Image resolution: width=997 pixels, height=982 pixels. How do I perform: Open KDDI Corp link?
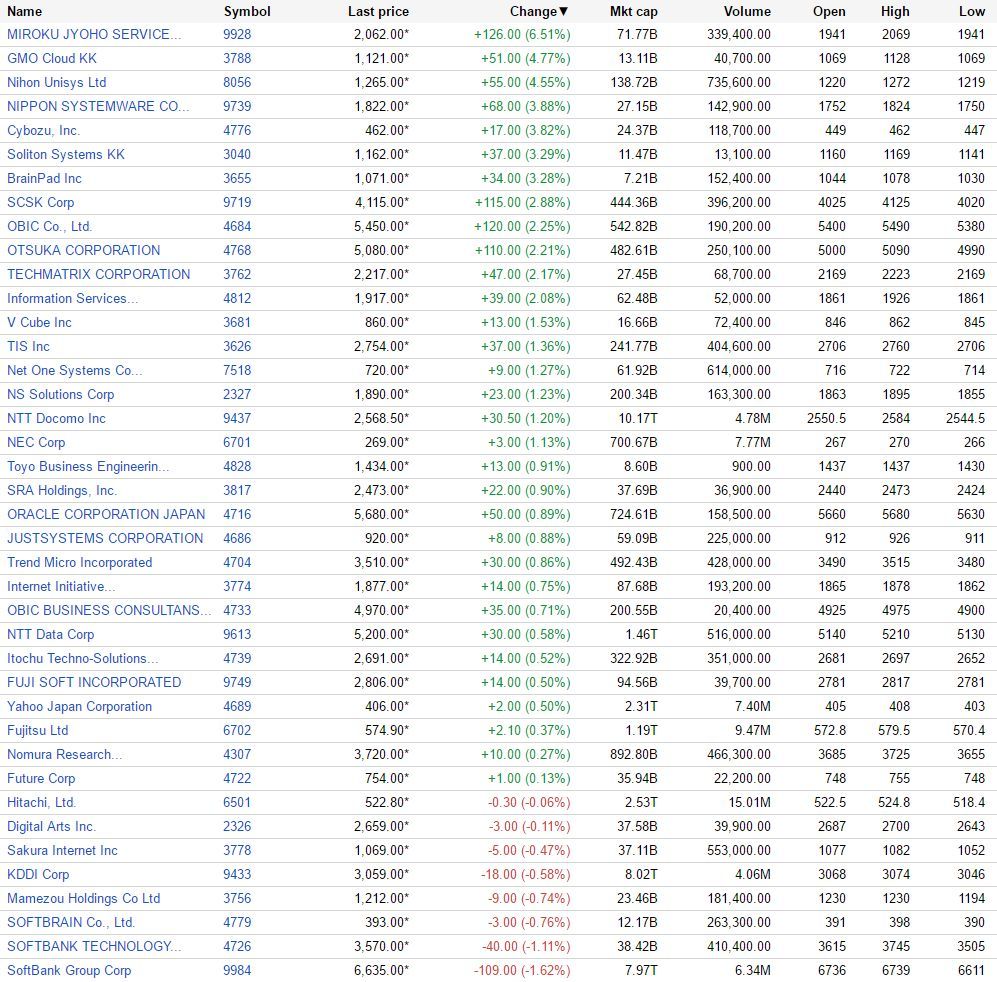pos(38,875)
